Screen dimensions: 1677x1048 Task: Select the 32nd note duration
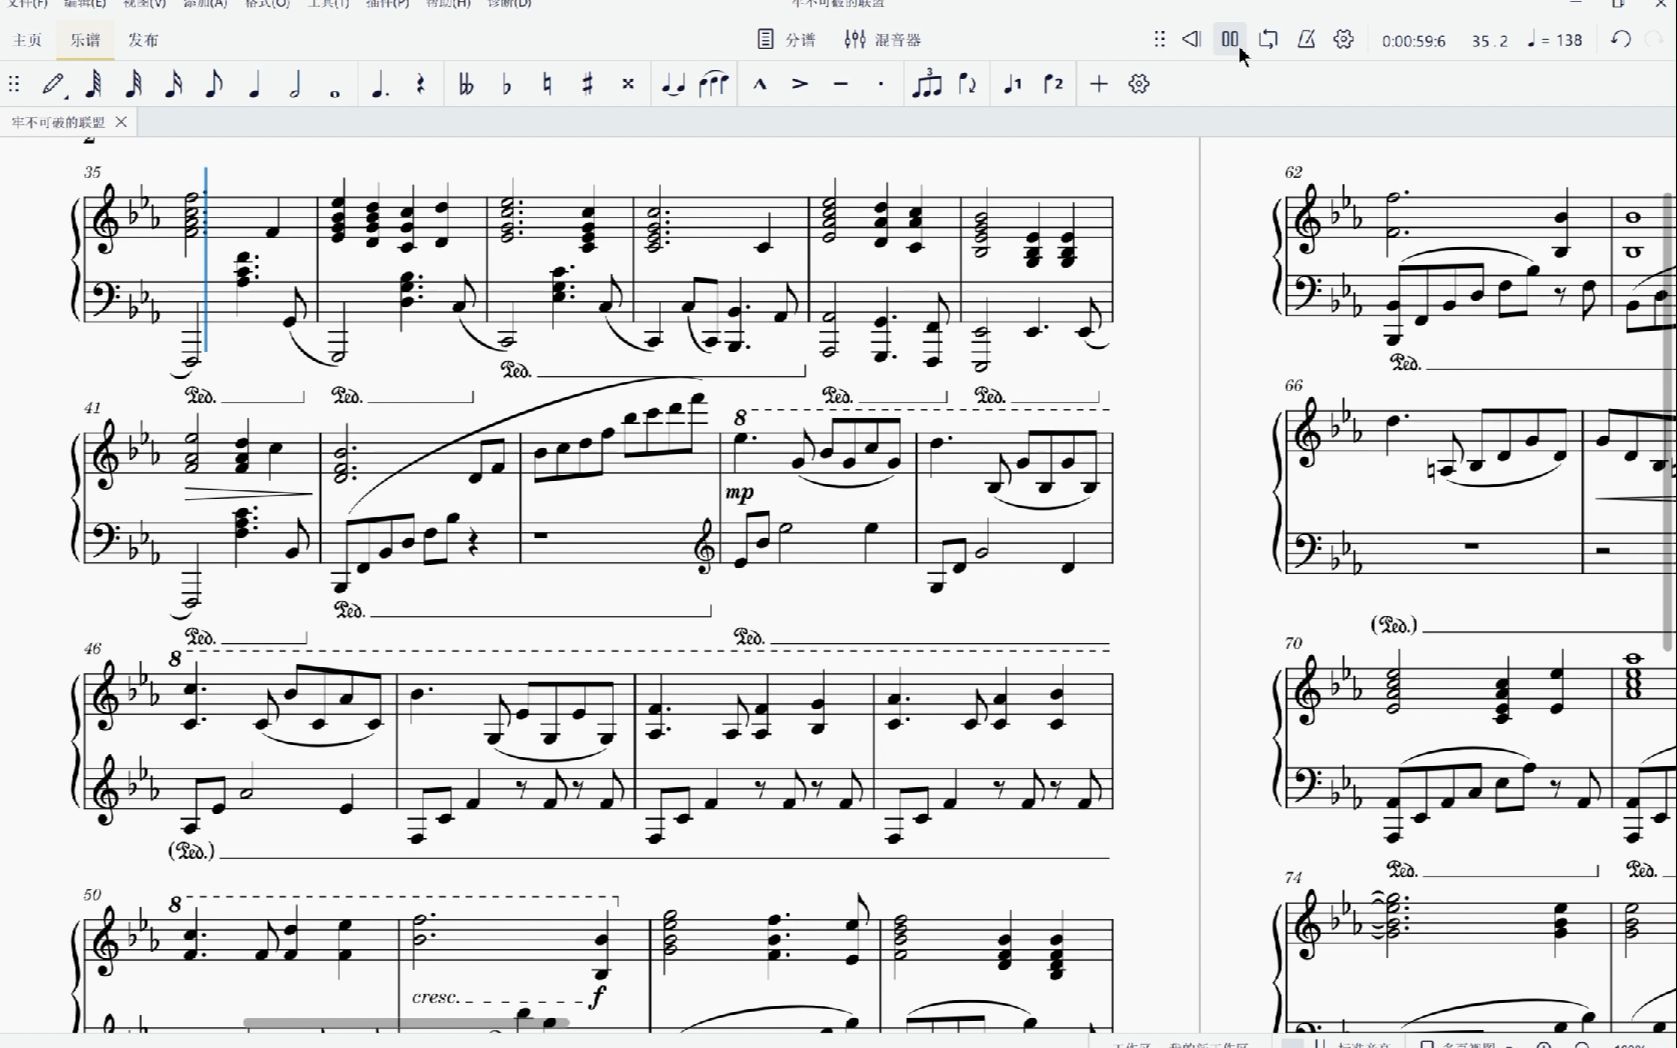coord(133,84)
